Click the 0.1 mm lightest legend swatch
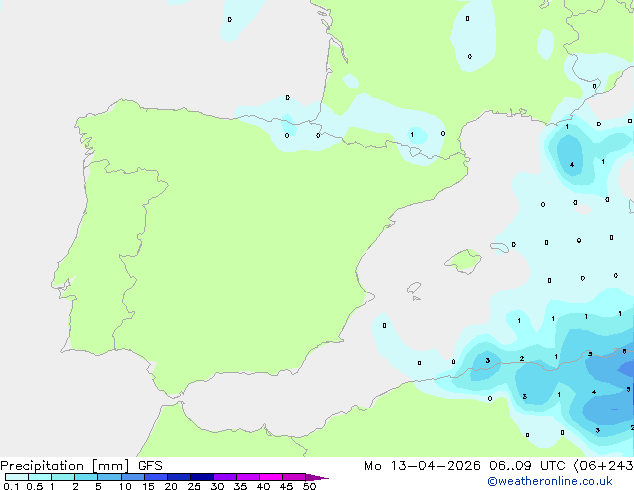Viewport: 634px width, 490px height. point(17,477)
